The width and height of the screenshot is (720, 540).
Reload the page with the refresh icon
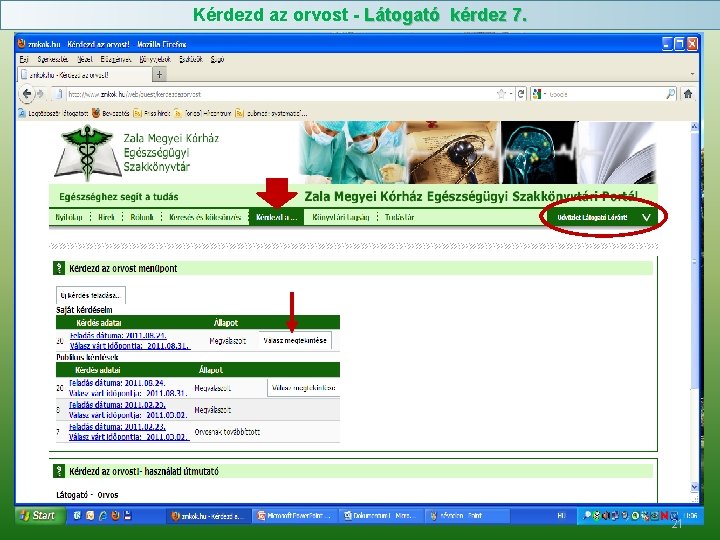[521, 94]
